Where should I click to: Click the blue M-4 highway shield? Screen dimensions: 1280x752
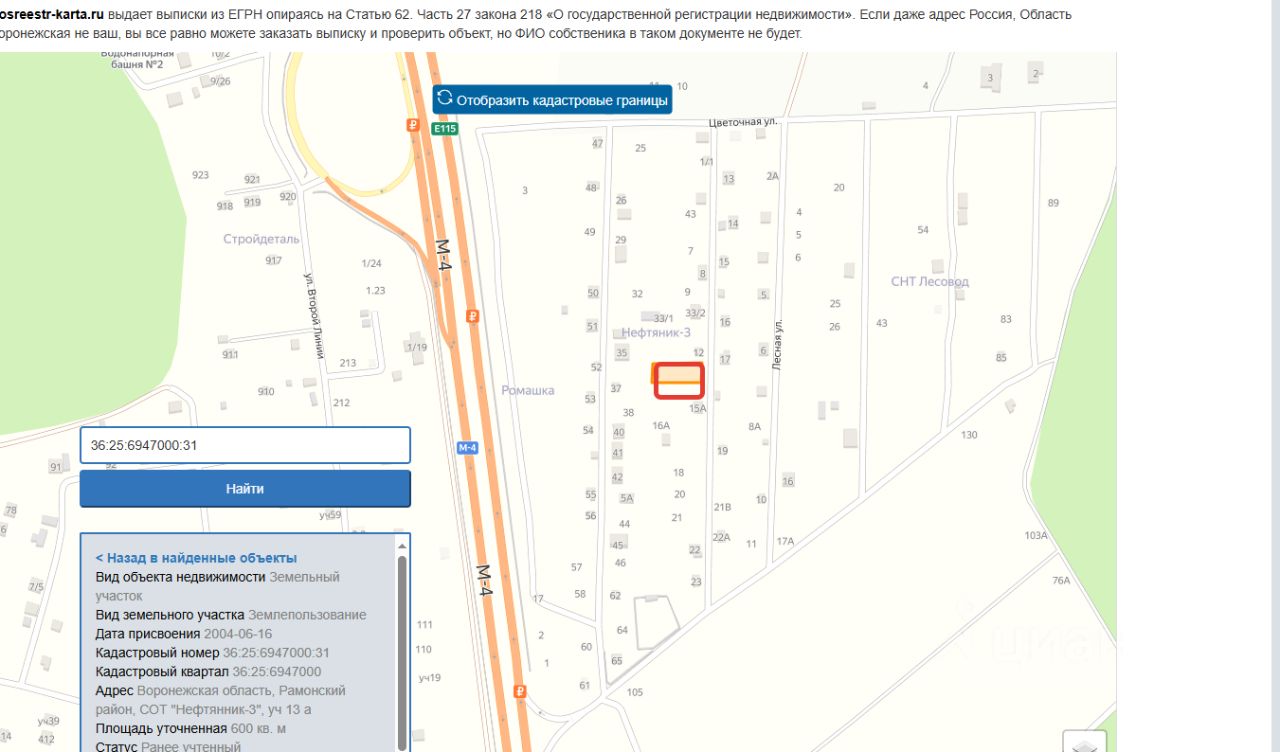point(467,448)
